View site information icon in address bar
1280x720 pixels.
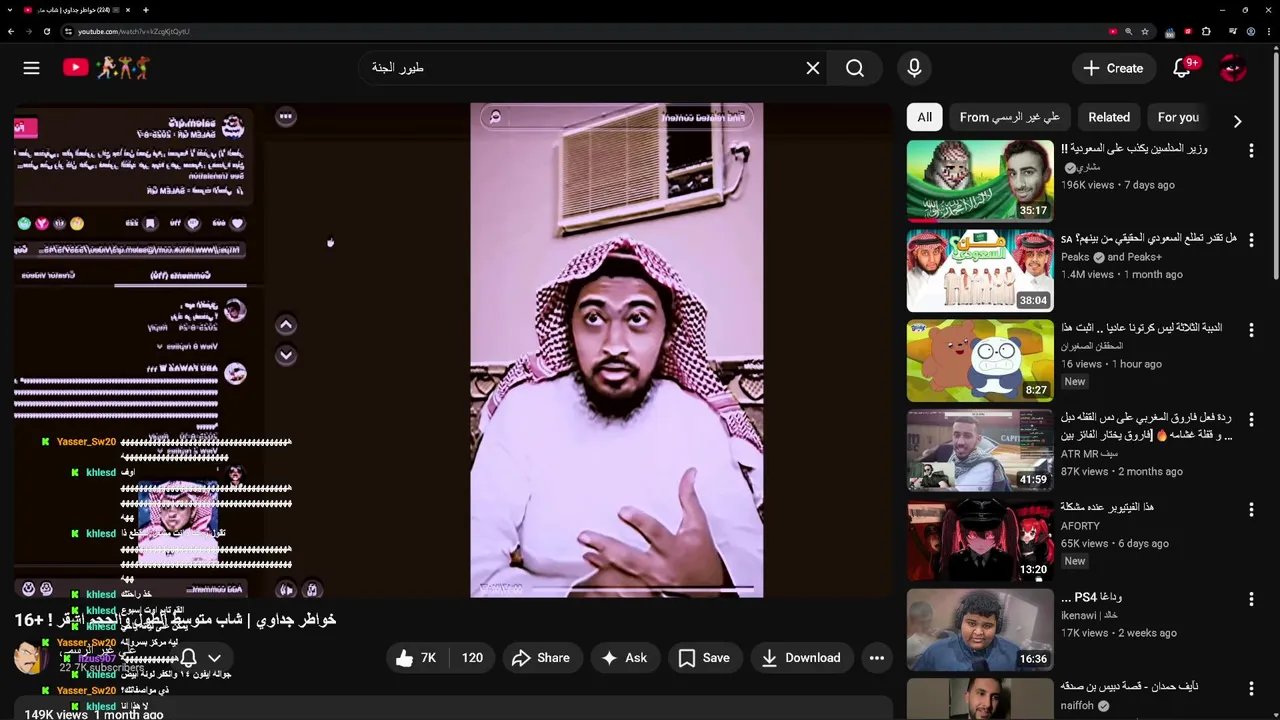[x=68, y=31]
